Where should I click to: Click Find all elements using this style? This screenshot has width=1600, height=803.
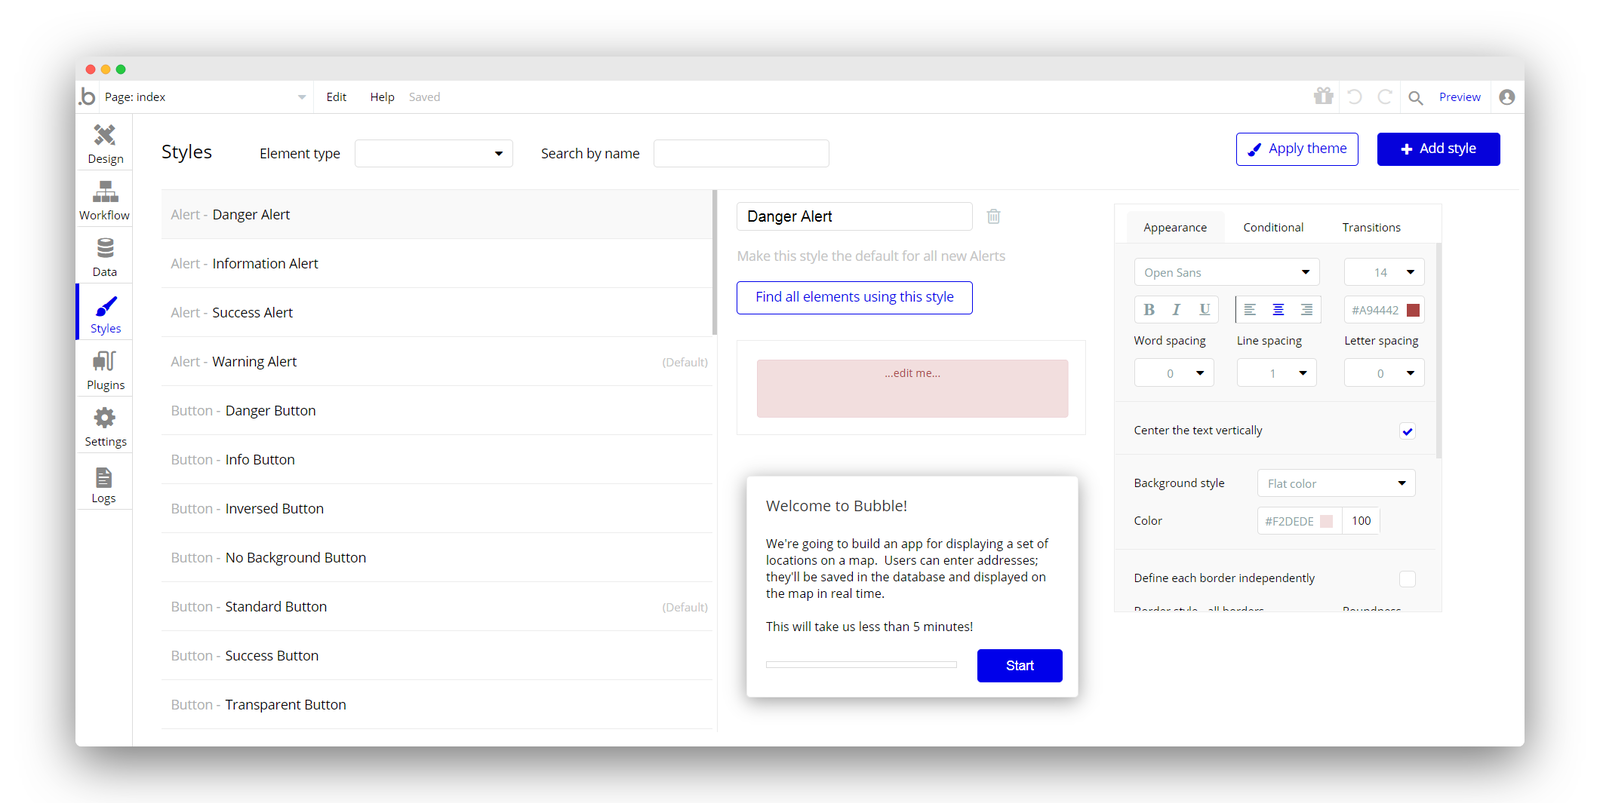(855, 297)
